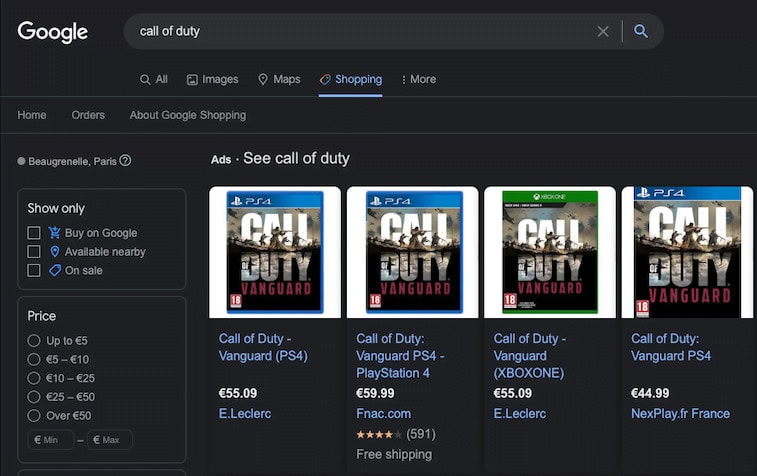Select the Up to €5 price option

34,340
